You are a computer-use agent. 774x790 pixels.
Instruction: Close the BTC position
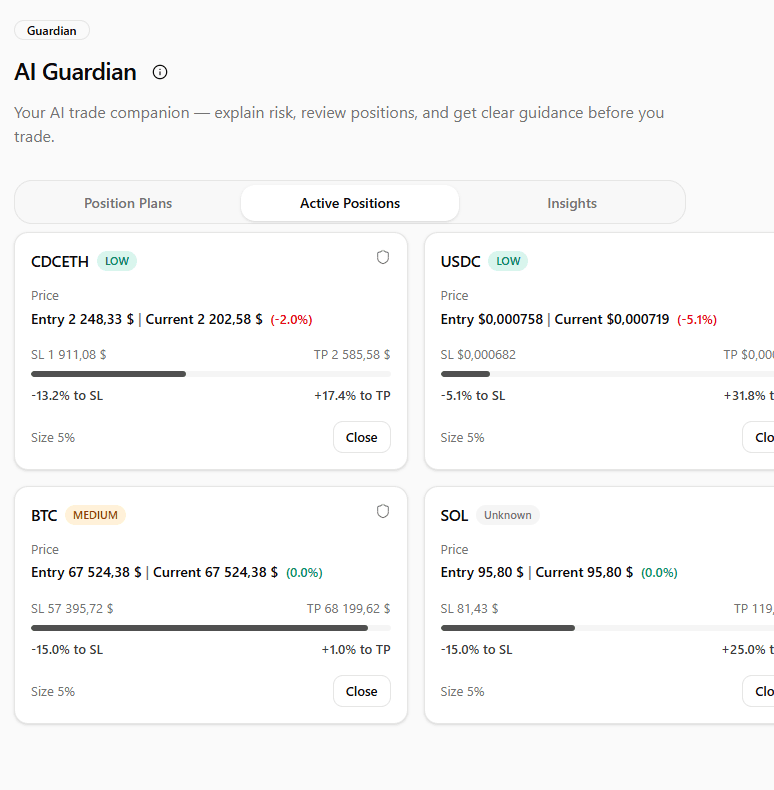[x=362, y=691]
